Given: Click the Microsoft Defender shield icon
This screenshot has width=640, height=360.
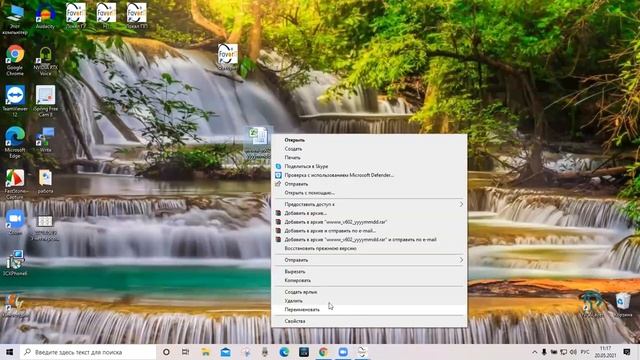Looking at the screenshot, I should tap(278, 175).
